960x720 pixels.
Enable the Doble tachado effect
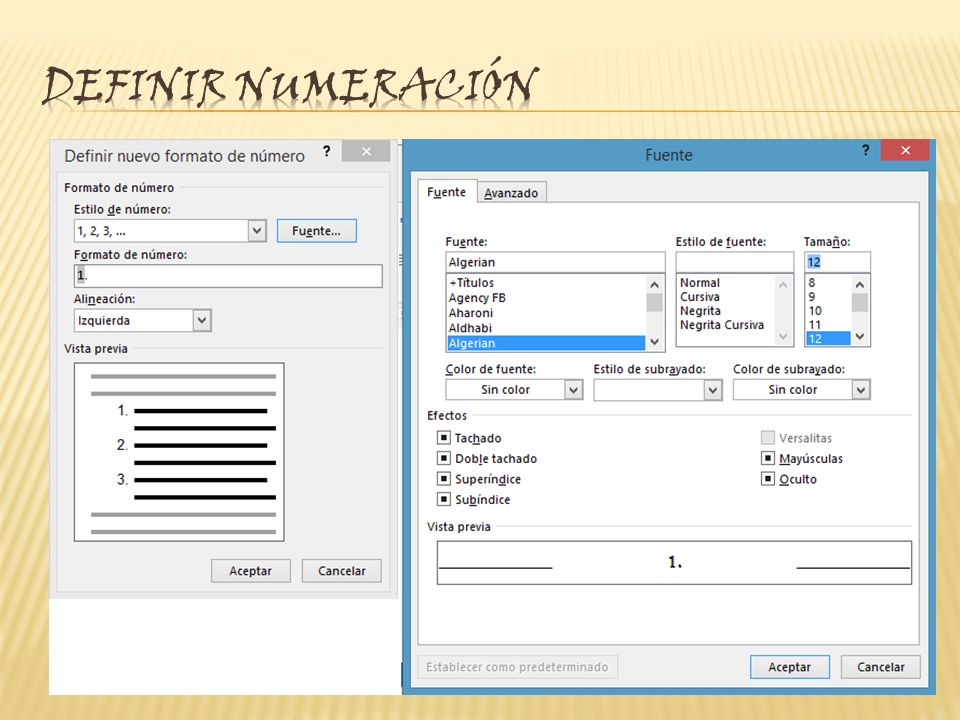click(x=444, y=459)
